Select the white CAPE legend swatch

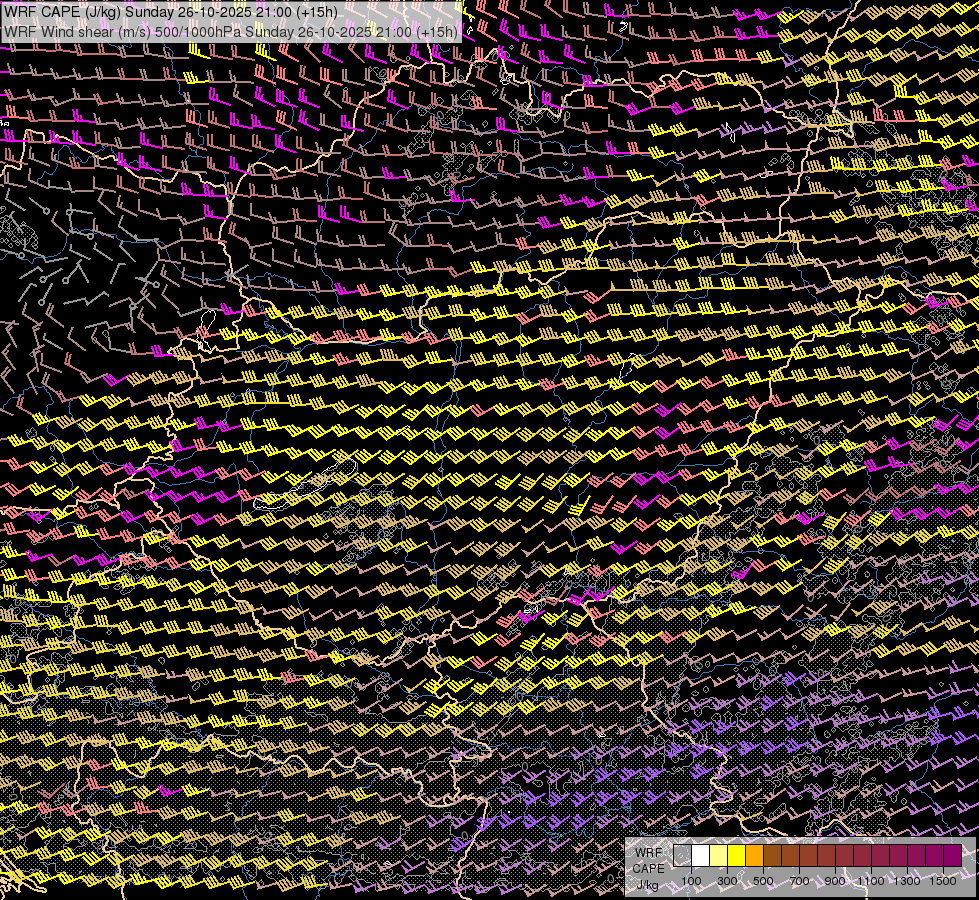[x=701, y=855]
